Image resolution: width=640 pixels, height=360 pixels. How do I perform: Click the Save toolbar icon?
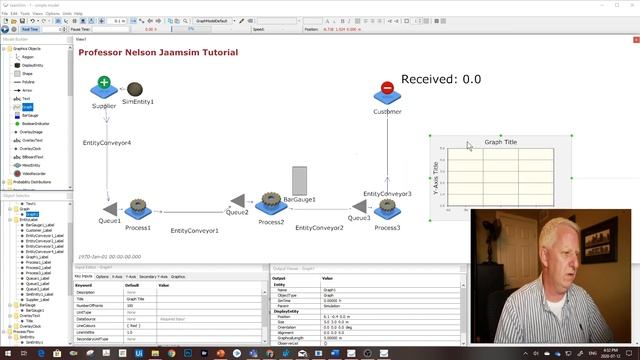coord(22,21)
